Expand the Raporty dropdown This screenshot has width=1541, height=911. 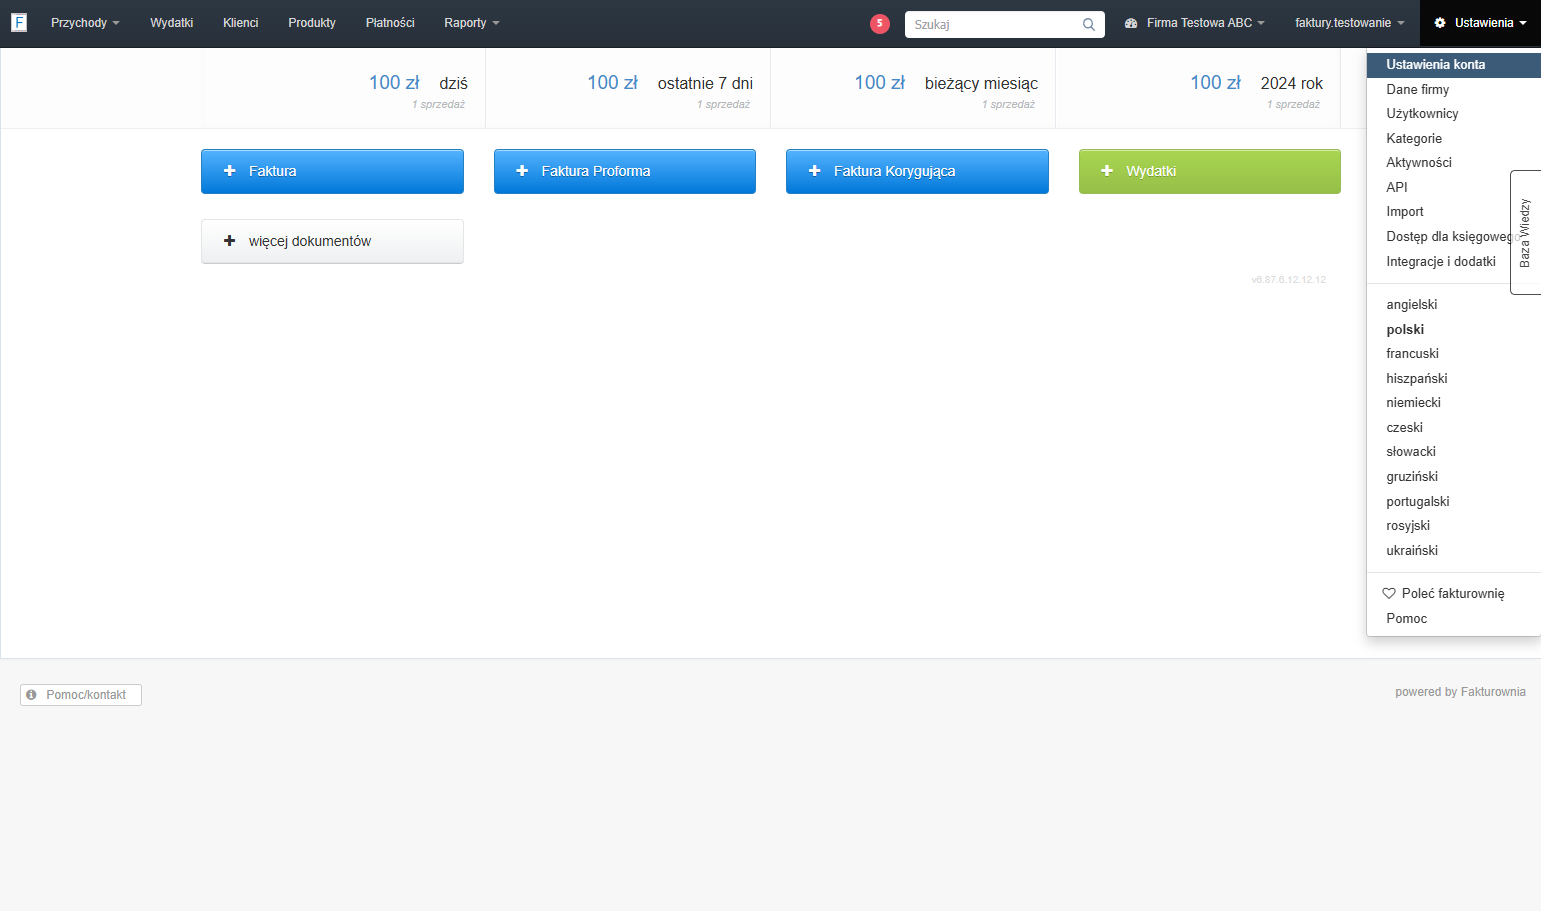(471, 23)
